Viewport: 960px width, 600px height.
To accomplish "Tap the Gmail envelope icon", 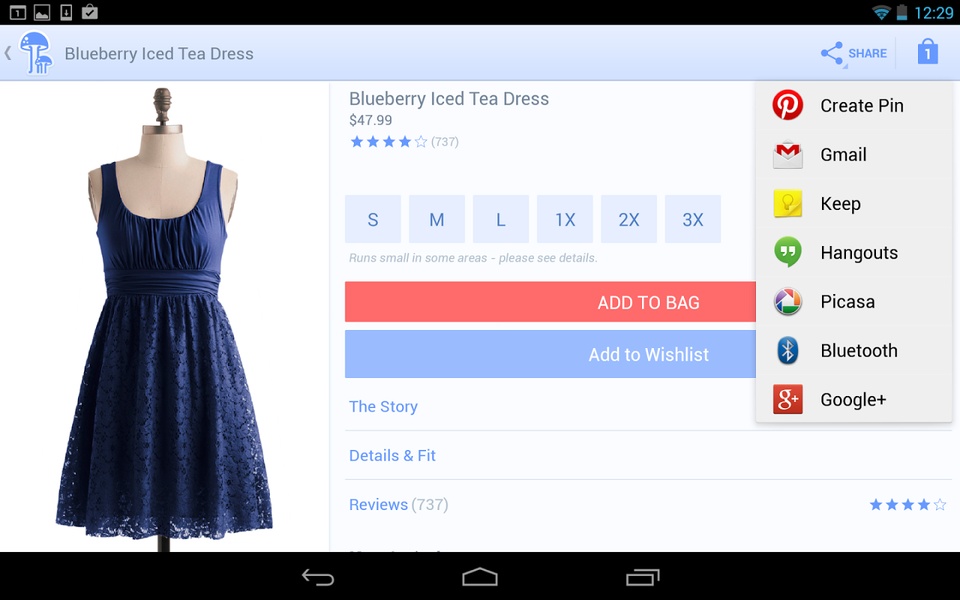I will pyautogui.click(x=787, y=154).
